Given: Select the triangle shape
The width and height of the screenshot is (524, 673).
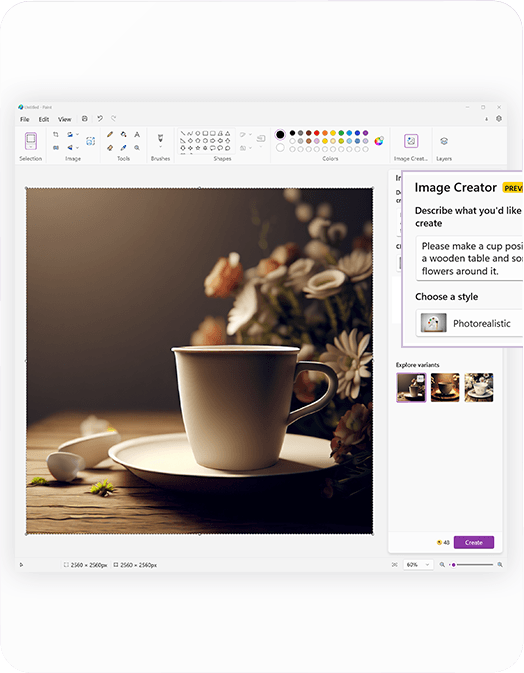Looking at the screenshot, I should (x=228, y=133).
